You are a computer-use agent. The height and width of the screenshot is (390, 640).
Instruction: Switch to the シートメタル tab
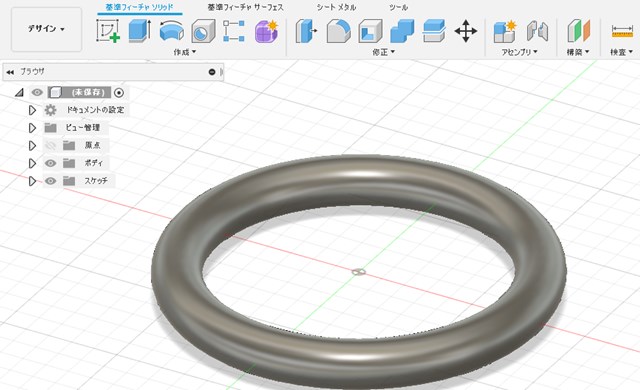pos(336,7)
